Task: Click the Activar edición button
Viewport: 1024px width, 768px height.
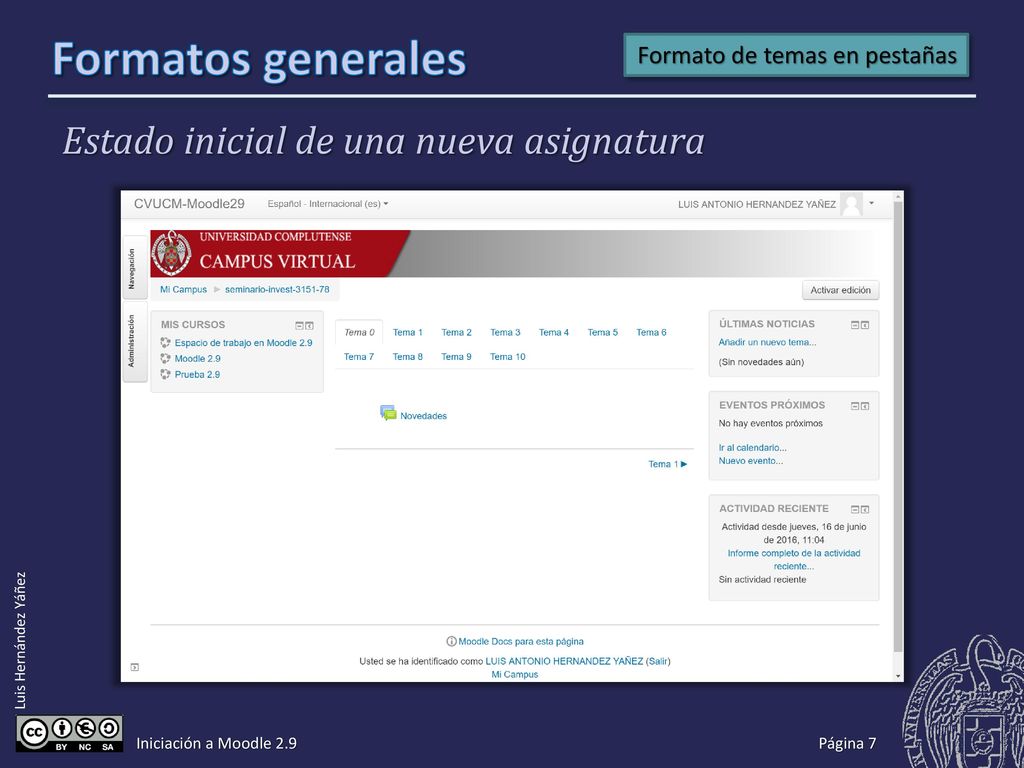Action: click(840, 290)
